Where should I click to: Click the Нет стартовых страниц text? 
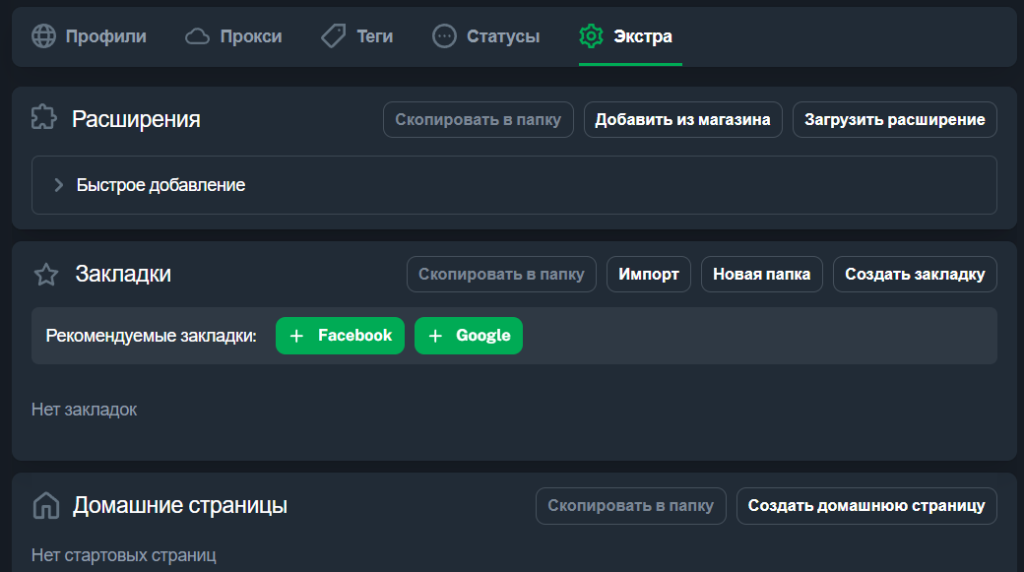123,555
